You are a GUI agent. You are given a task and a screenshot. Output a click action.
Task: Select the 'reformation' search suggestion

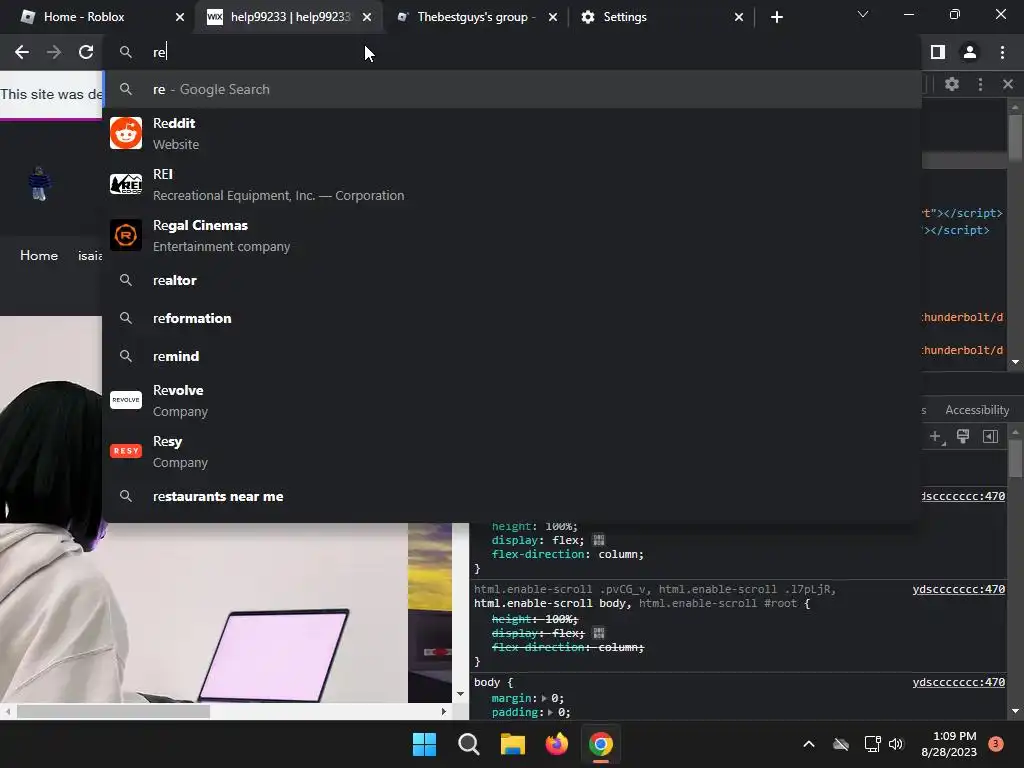(x=513, y=318)
